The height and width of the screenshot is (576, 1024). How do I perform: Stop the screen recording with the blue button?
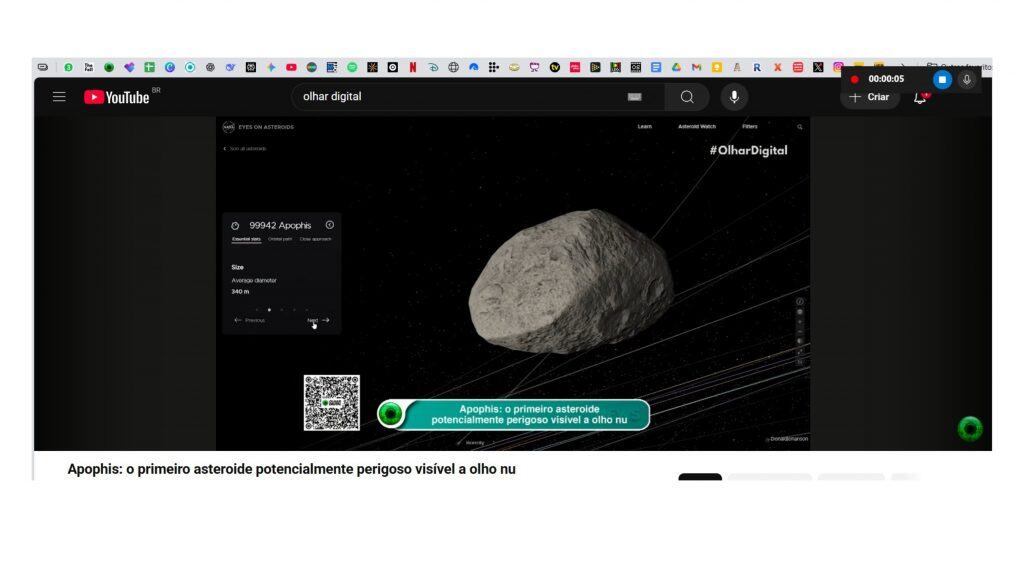942,80
